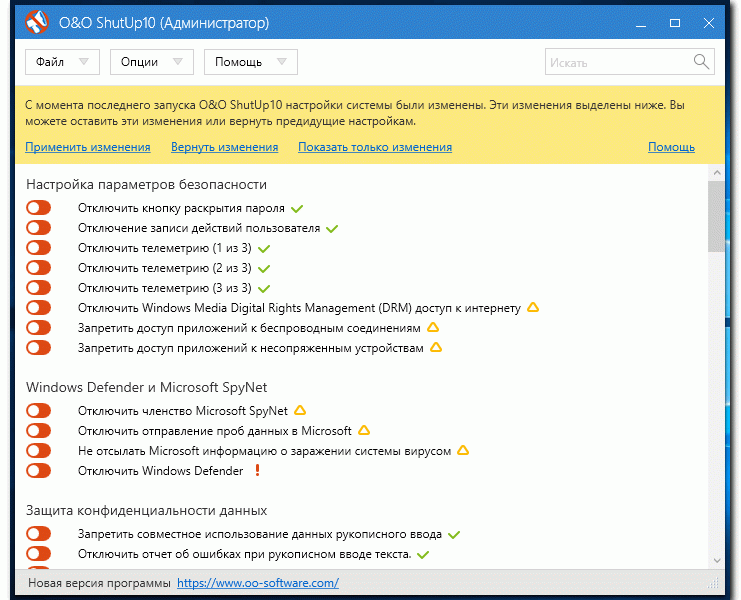Click yellow warning triangle beside DRM internet access

point(533,308)
